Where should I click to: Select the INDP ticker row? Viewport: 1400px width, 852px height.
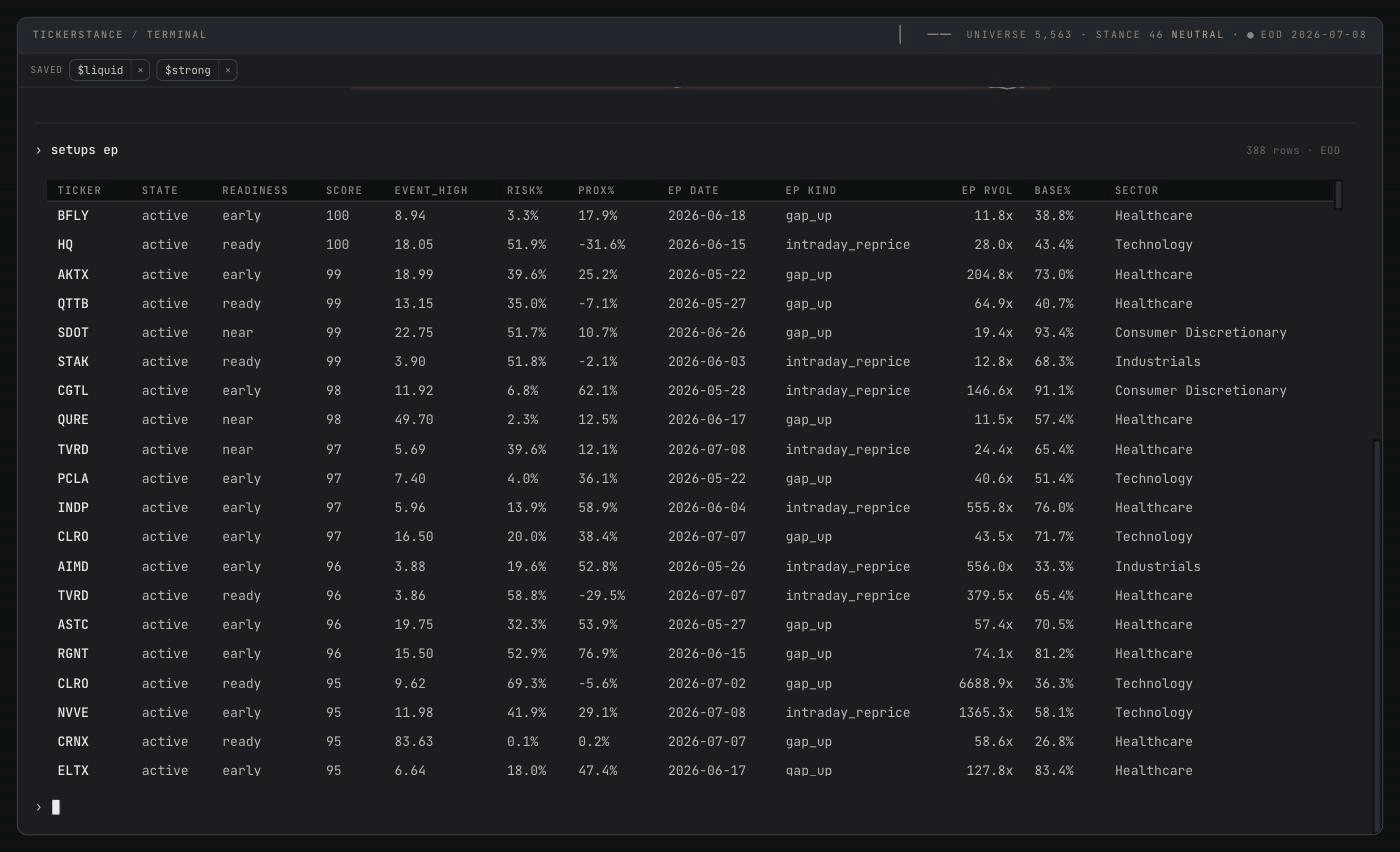(x=690, y=508)
